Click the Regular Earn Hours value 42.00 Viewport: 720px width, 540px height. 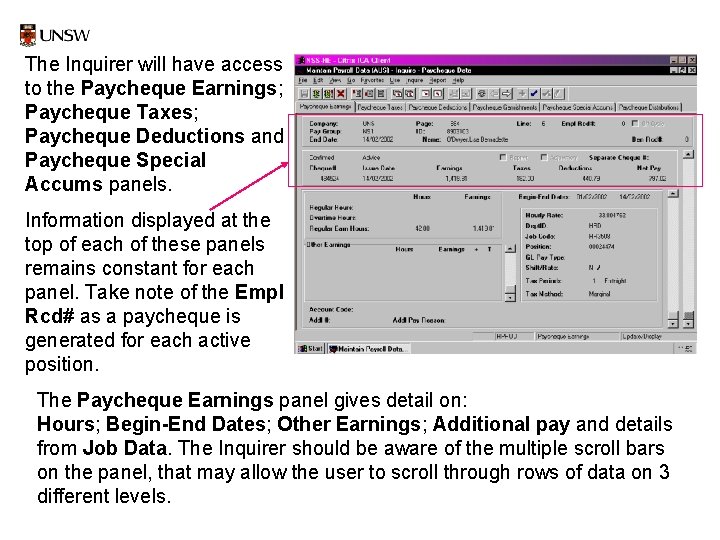click(422, 228)
